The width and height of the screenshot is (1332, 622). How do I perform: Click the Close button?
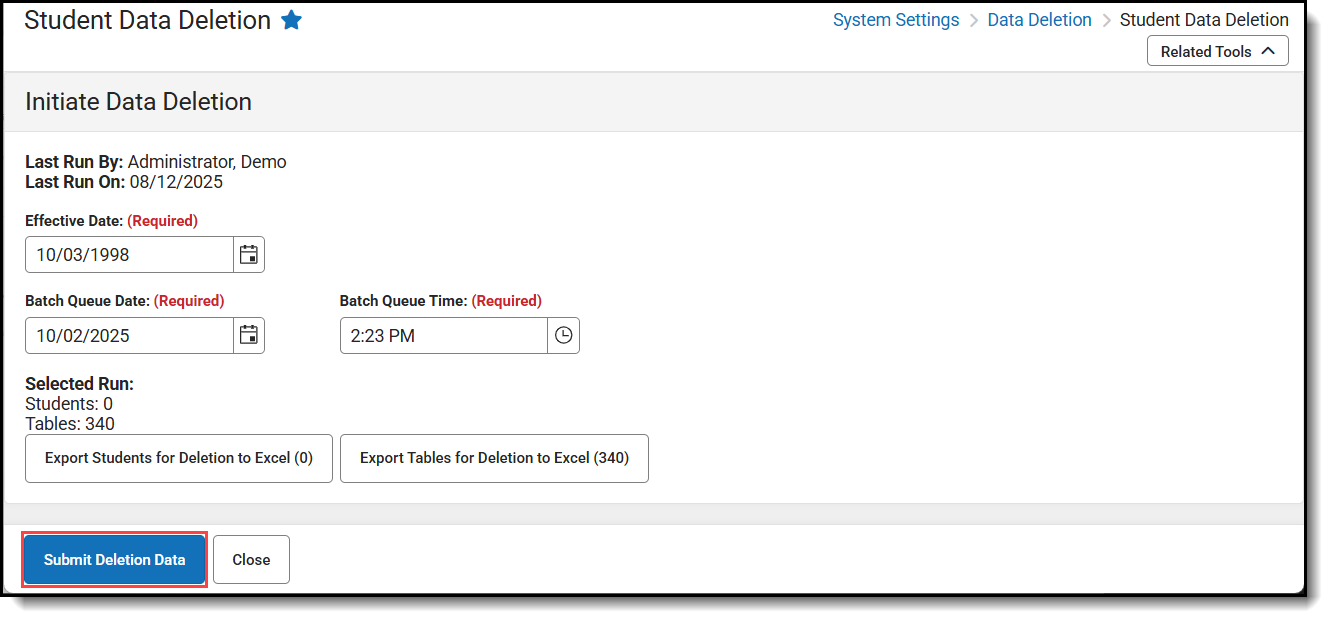(x=251, y=559)
